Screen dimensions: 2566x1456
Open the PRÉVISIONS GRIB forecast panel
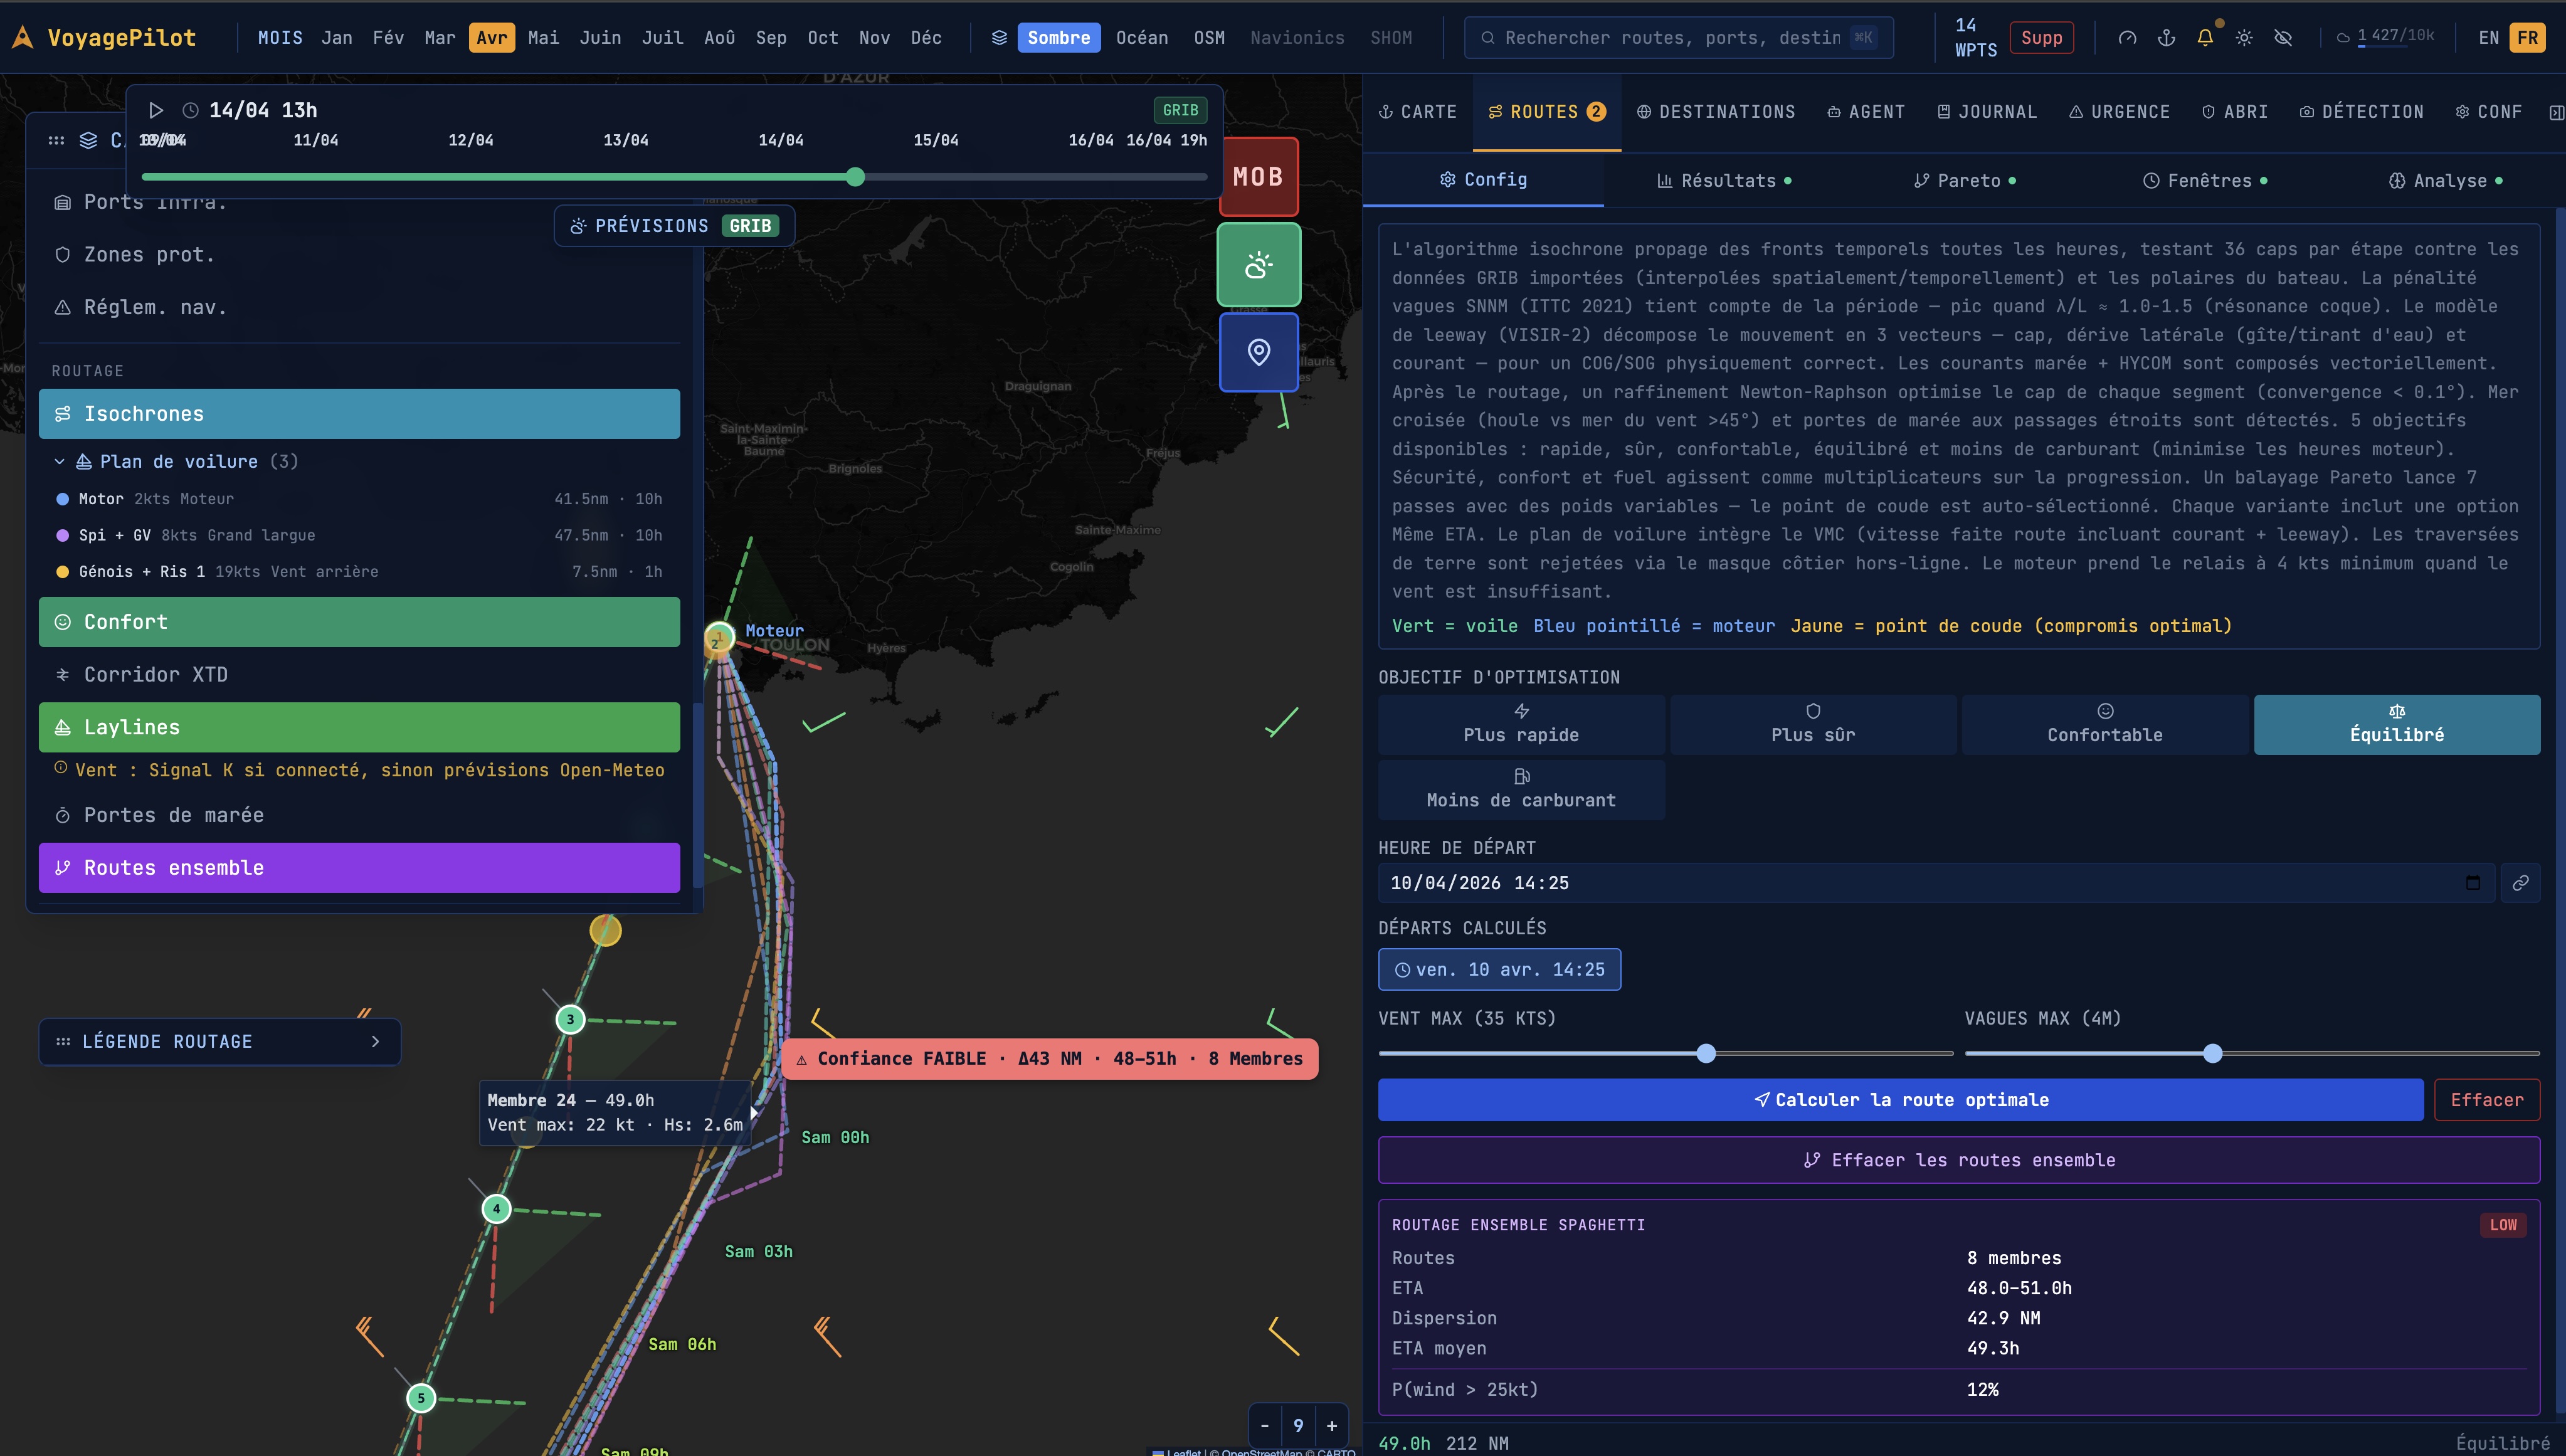click(x=674, y=226)
